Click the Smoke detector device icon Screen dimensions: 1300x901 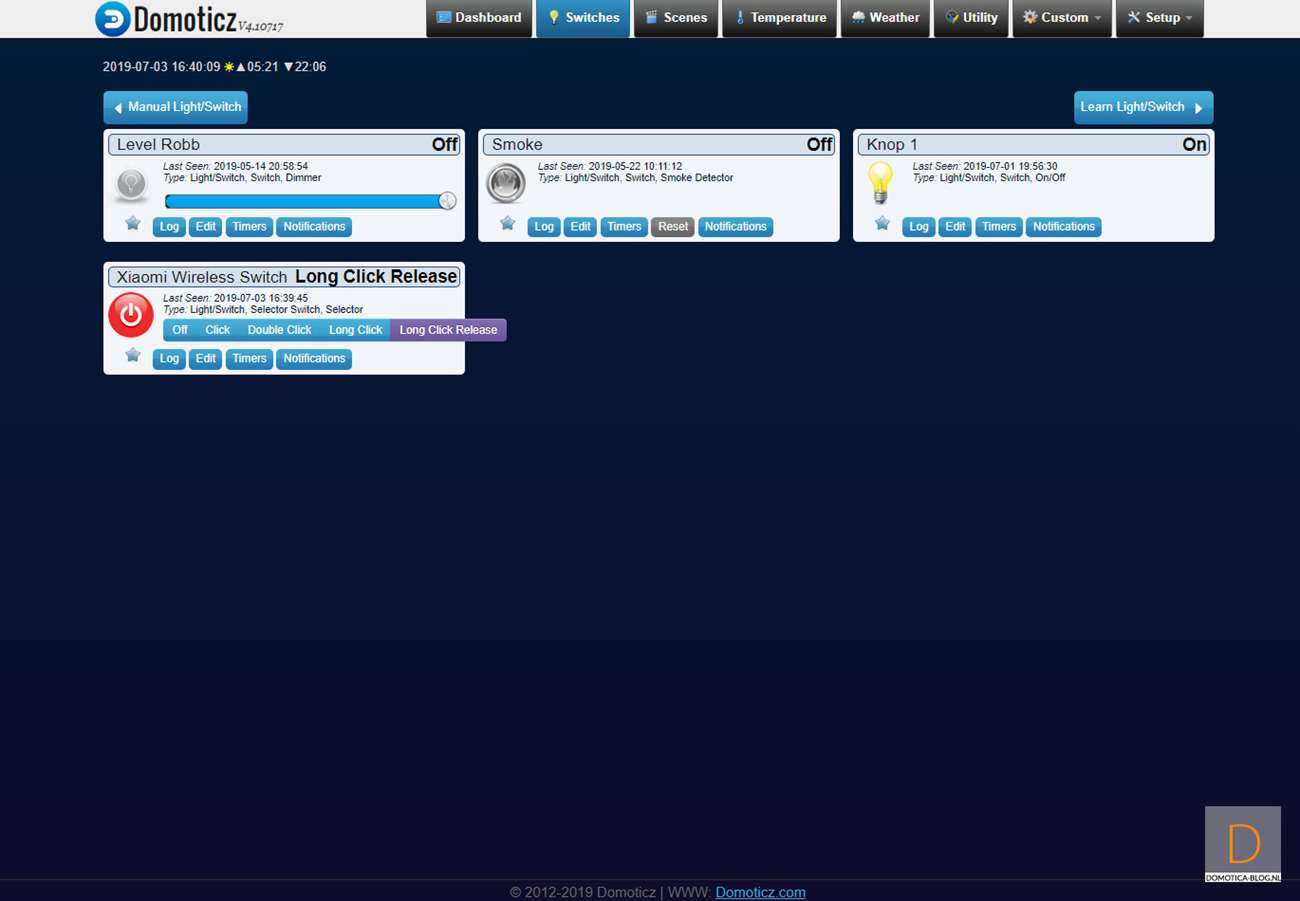point(505,184)
